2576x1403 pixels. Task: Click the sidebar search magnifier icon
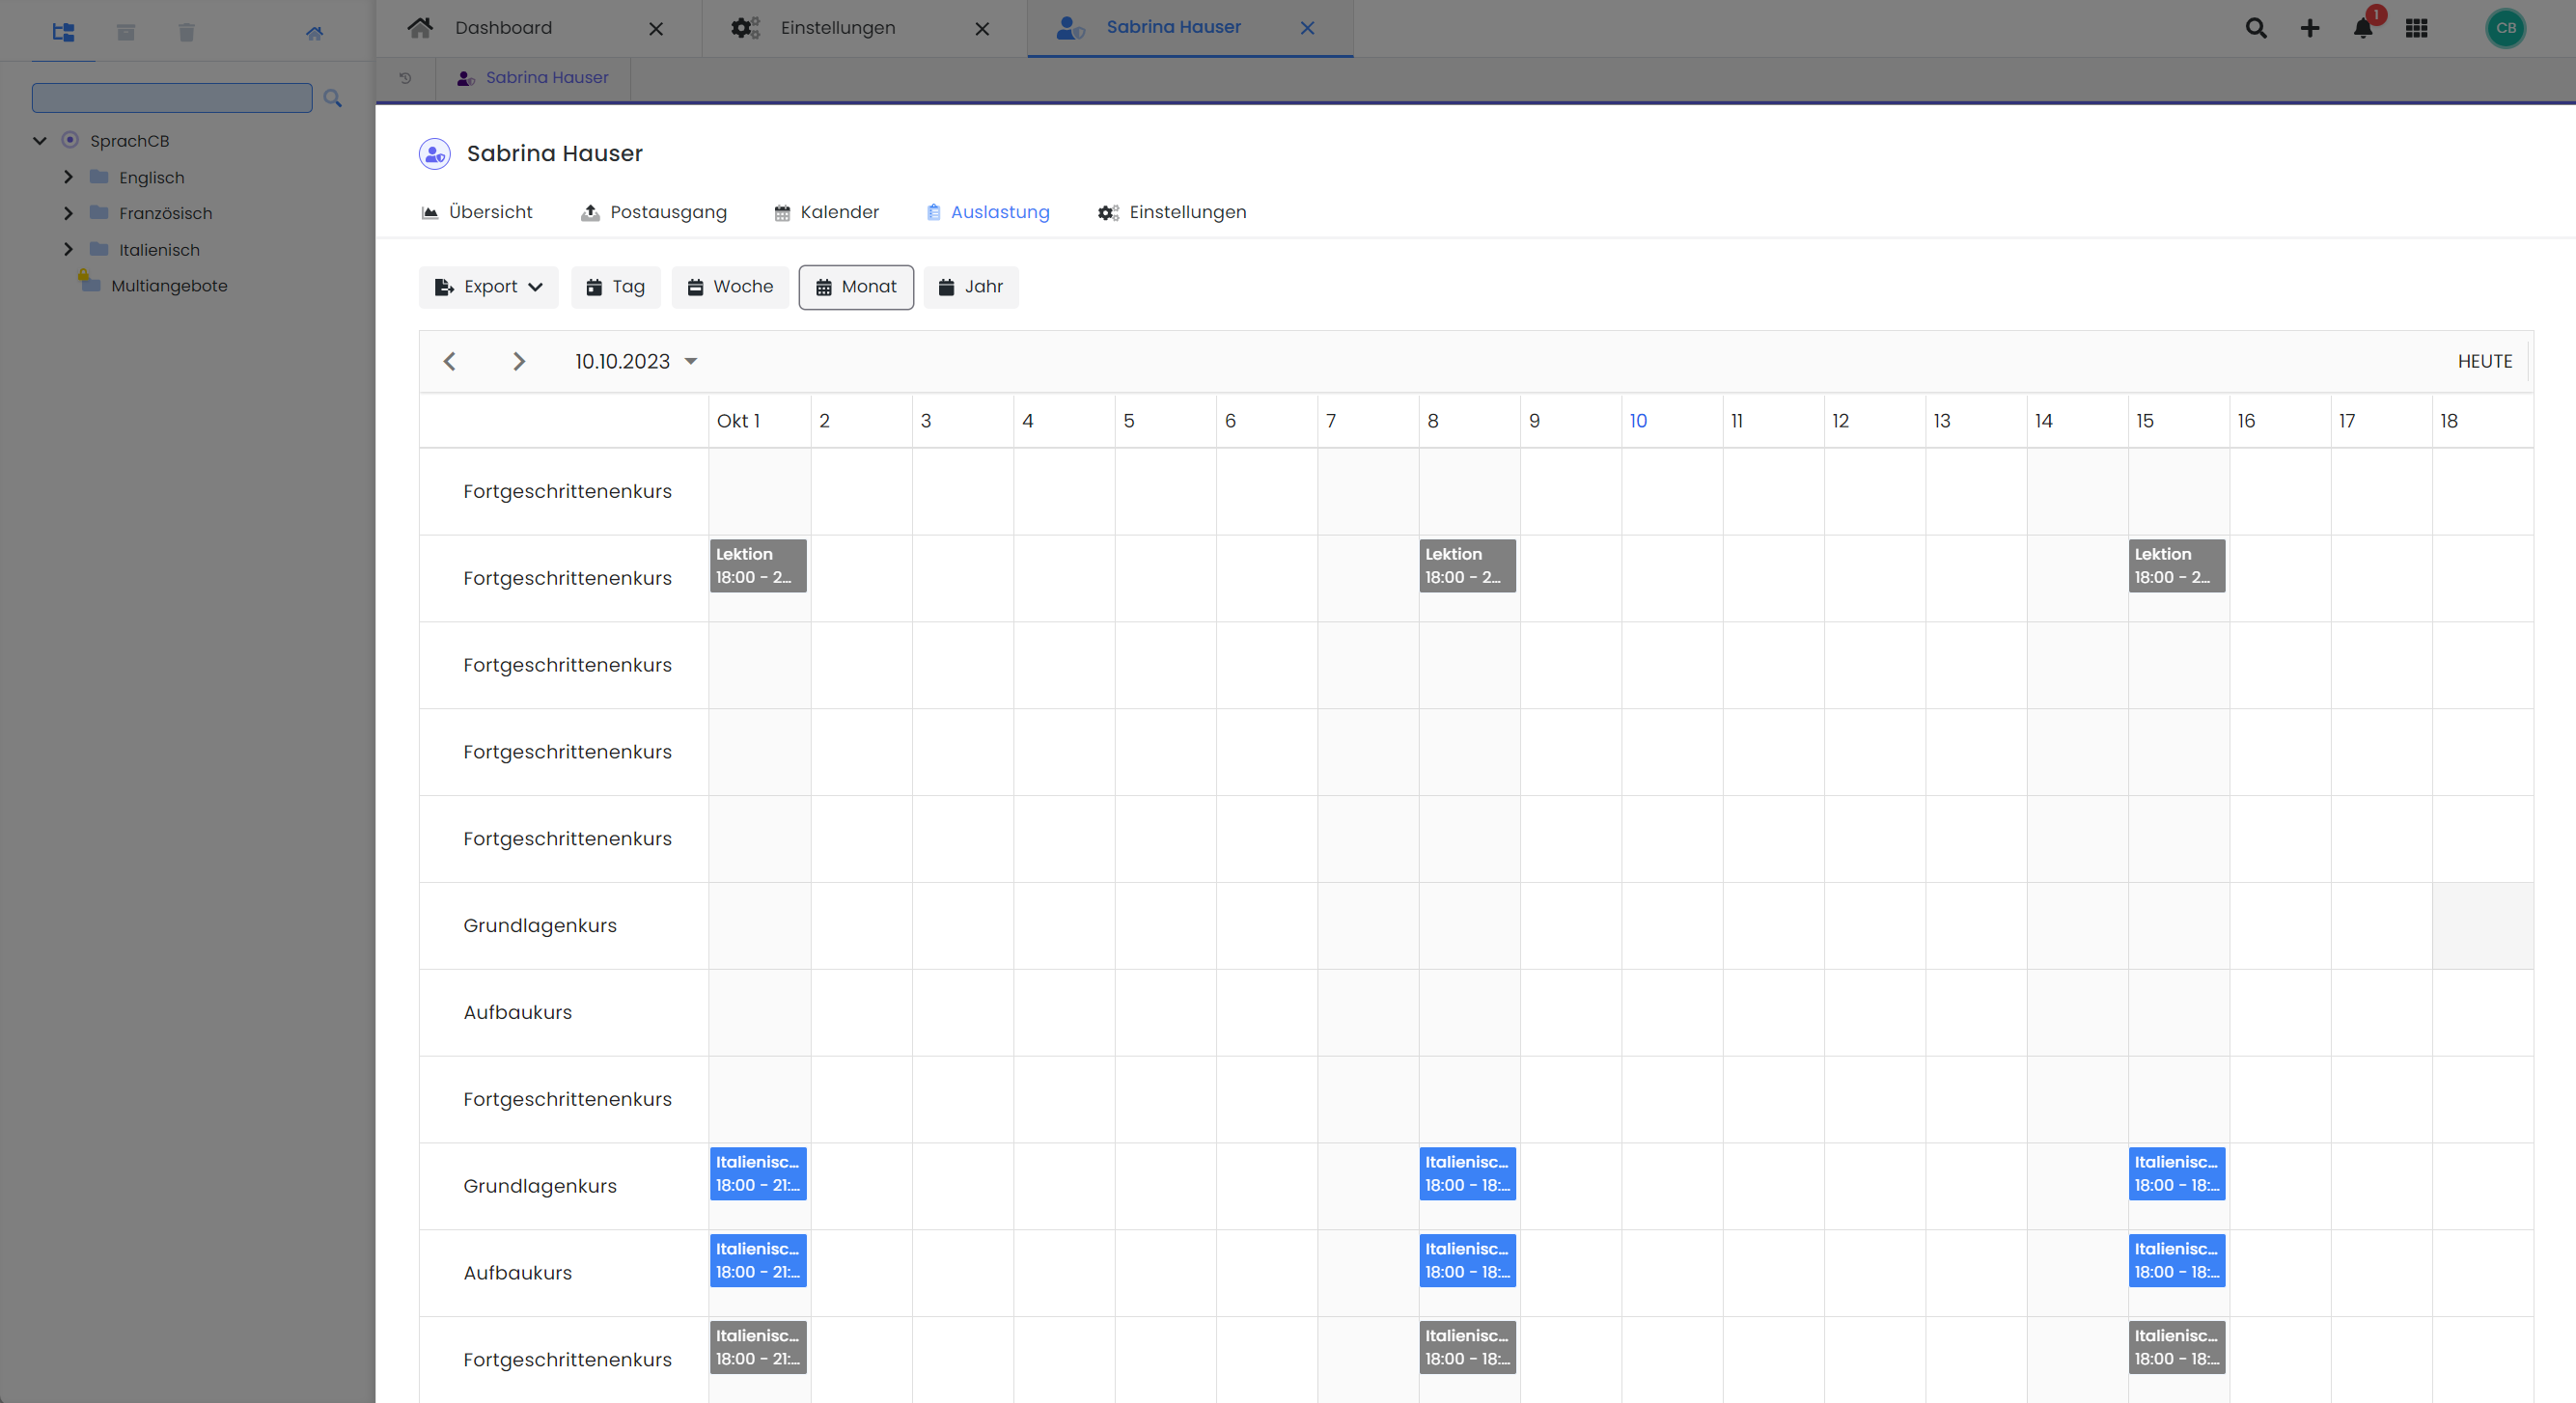[333, 98]
